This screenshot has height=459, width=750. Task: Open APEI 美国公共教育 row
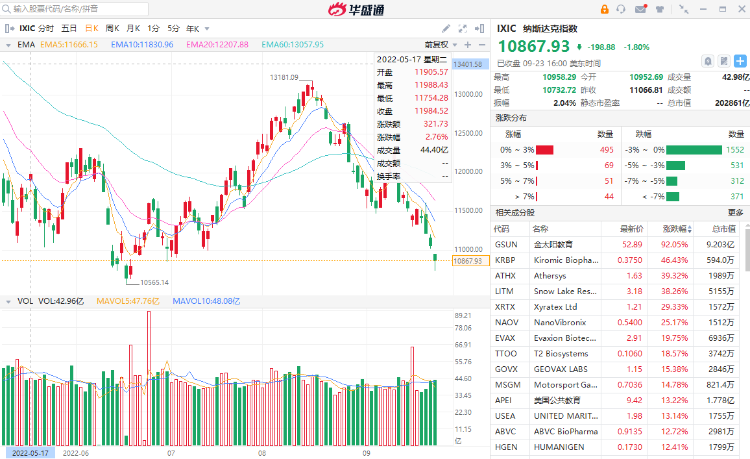pyautogui.click(x=617, y=400)
